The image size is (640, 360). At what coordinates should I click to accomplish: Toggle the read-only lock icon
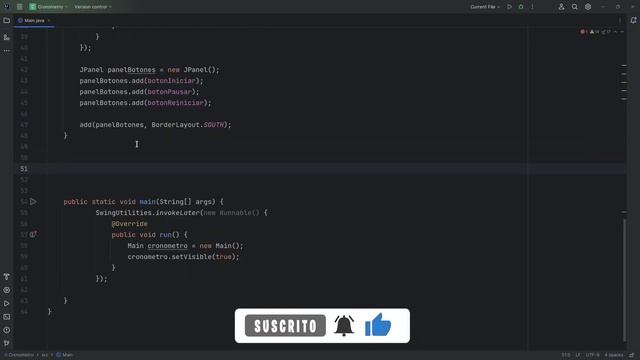[631, 355]
